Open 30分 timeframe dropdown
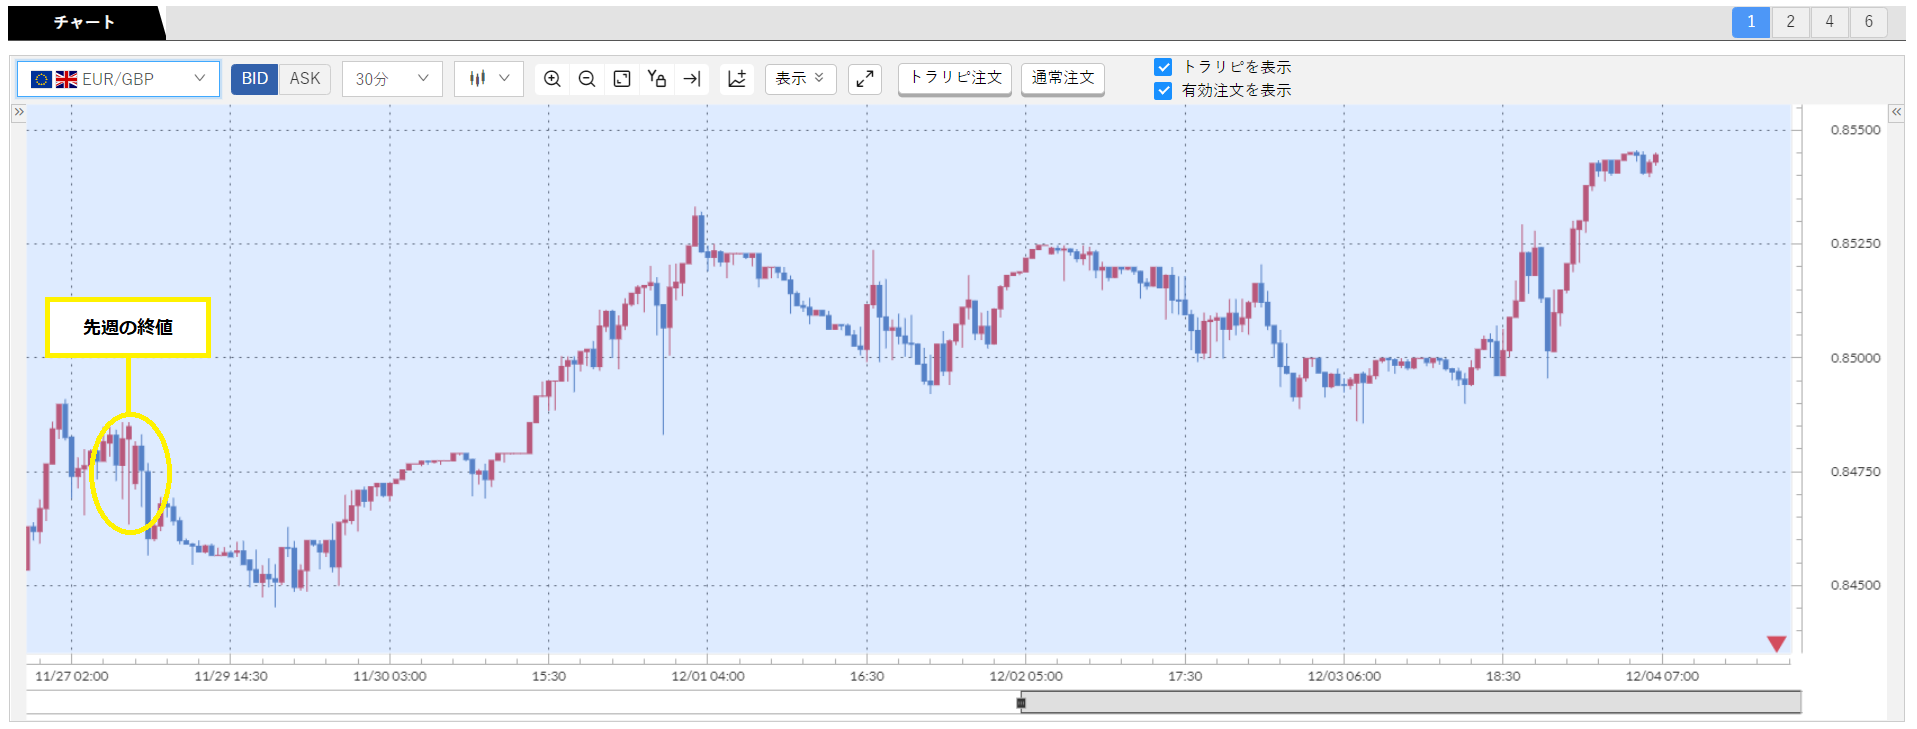Screen dimensions: 1917x729 [392, 79]
